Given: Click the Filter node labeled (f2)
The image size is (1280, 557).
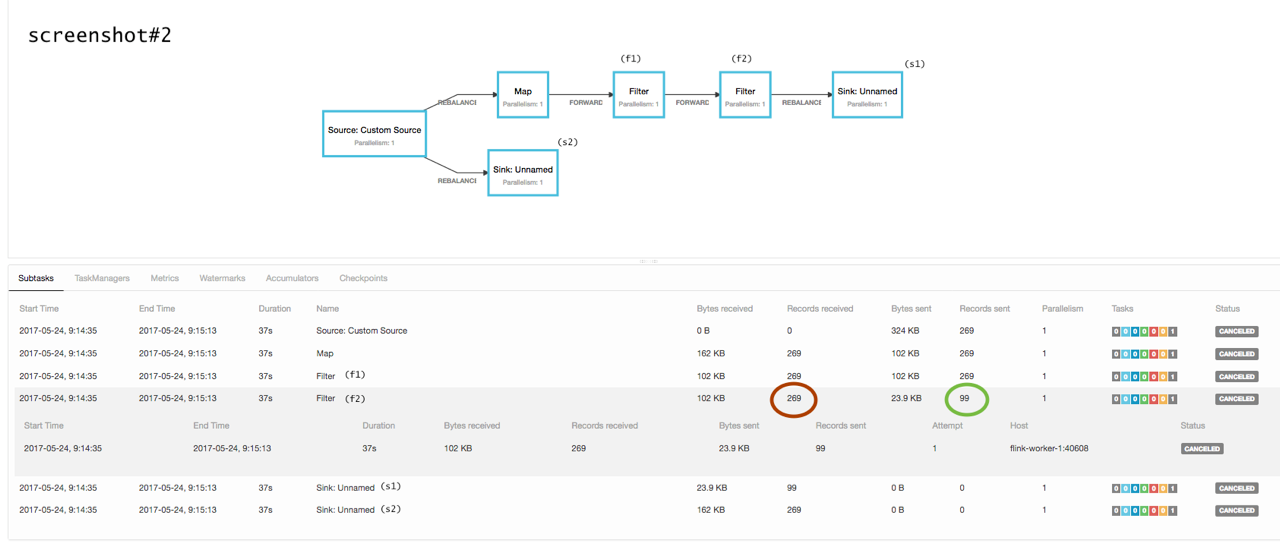Looking at the screenshot, I should coord(745,95).
